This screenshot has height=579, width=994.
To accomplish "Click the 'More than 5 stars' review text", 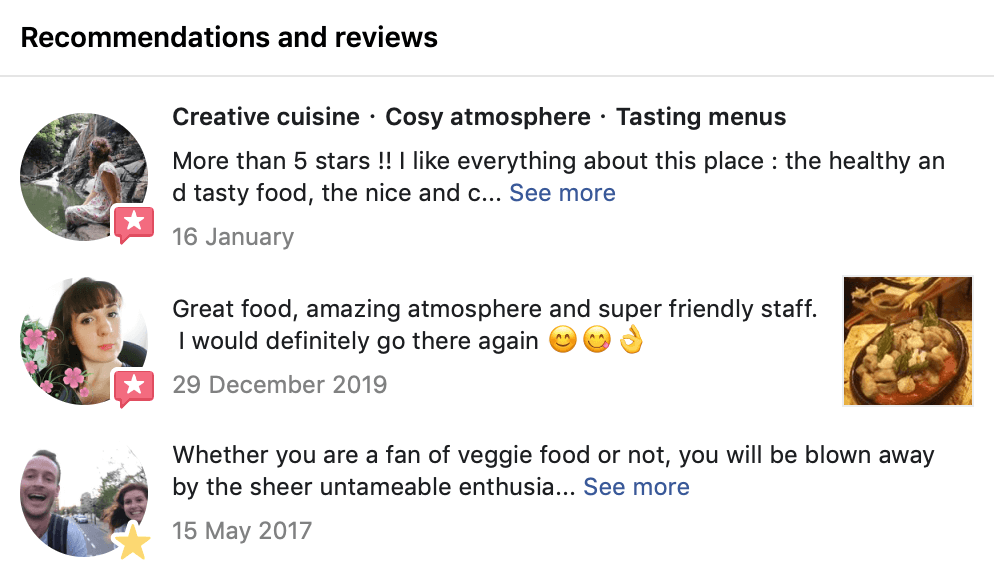I will pyautogui.click(x=558, y=161).
